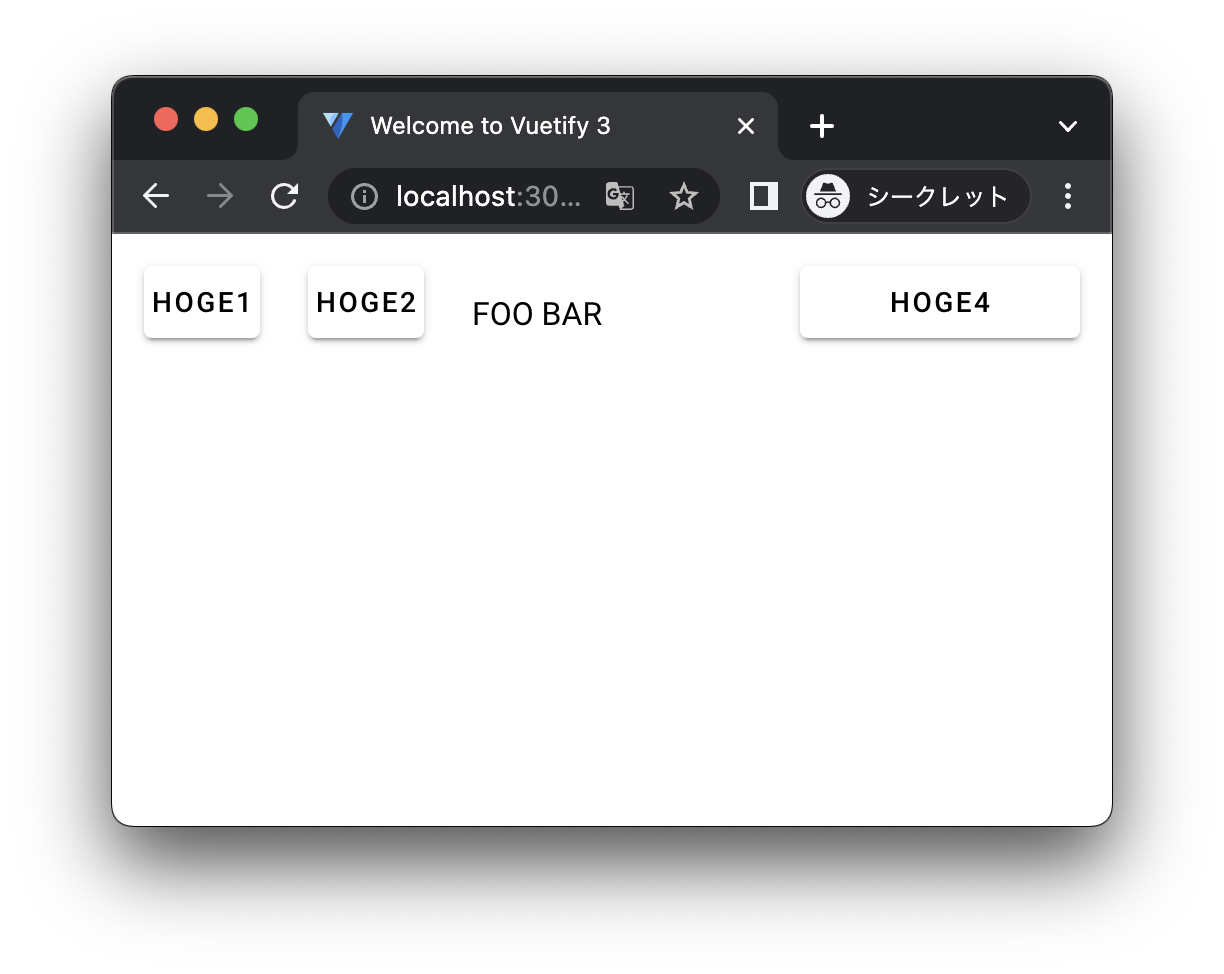
Task: Open a new tab with plus button
Action: point(822,126)
